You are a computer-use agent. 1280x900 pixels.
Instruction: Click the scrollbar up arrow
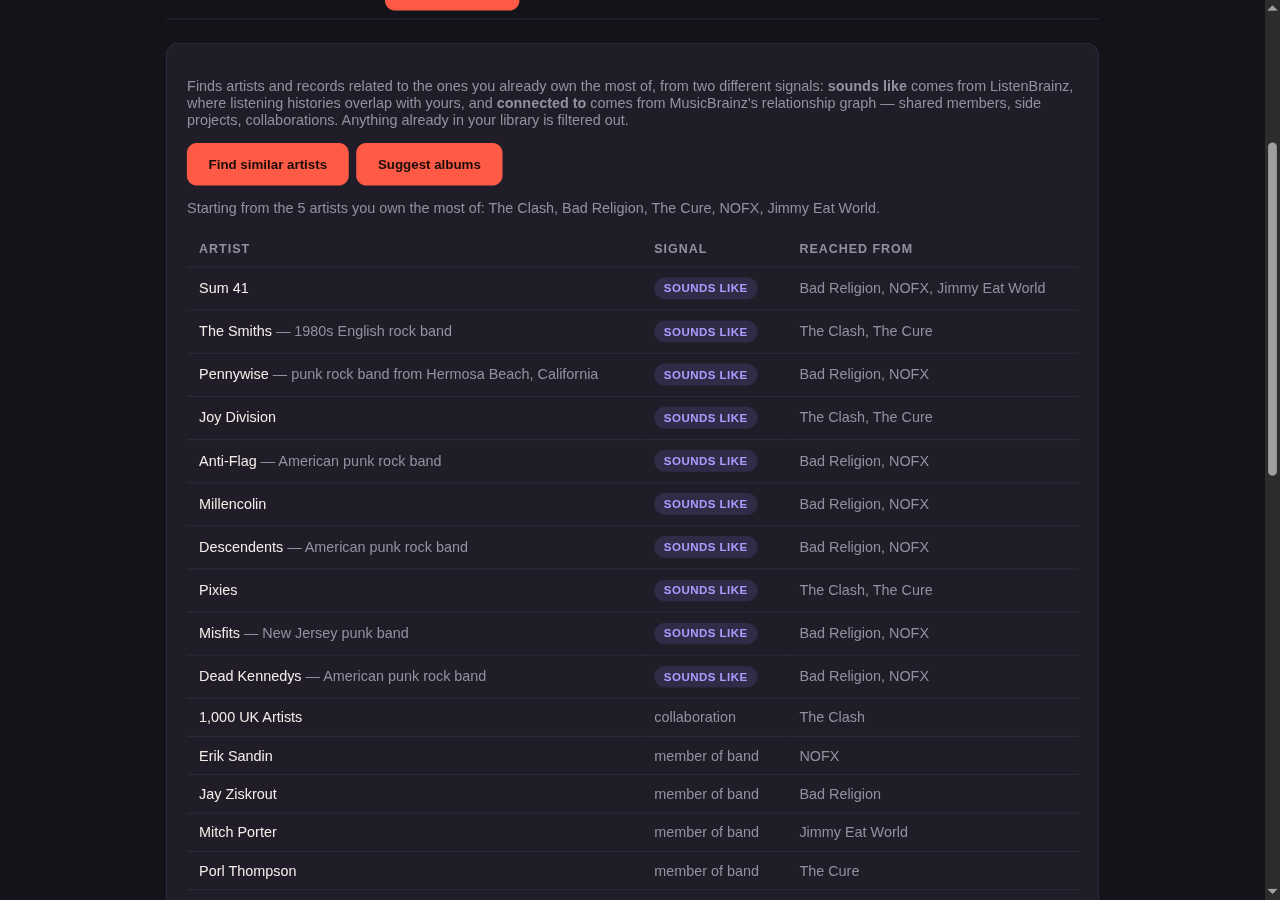[x=1272, y=8]
